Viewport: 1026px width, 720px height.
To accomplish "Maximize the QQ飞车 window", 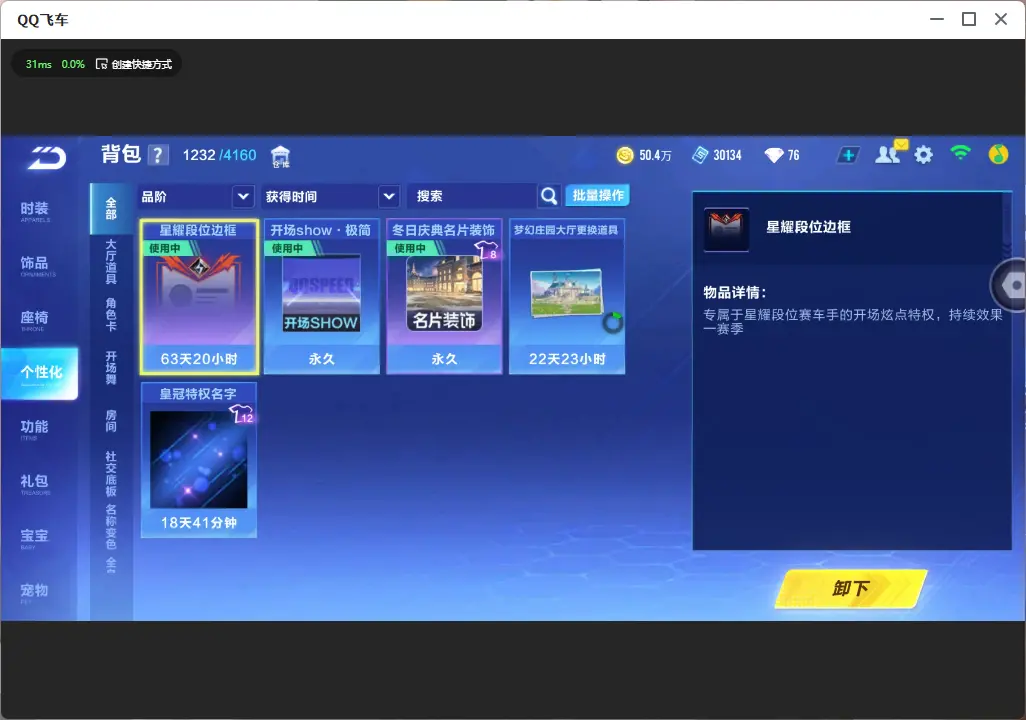I will click(x=969, y=19).
